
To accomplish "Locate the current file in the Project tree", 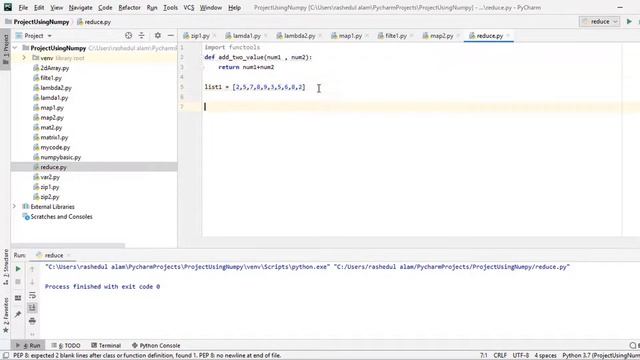I will pyautogui.click(x=129, y=36).
